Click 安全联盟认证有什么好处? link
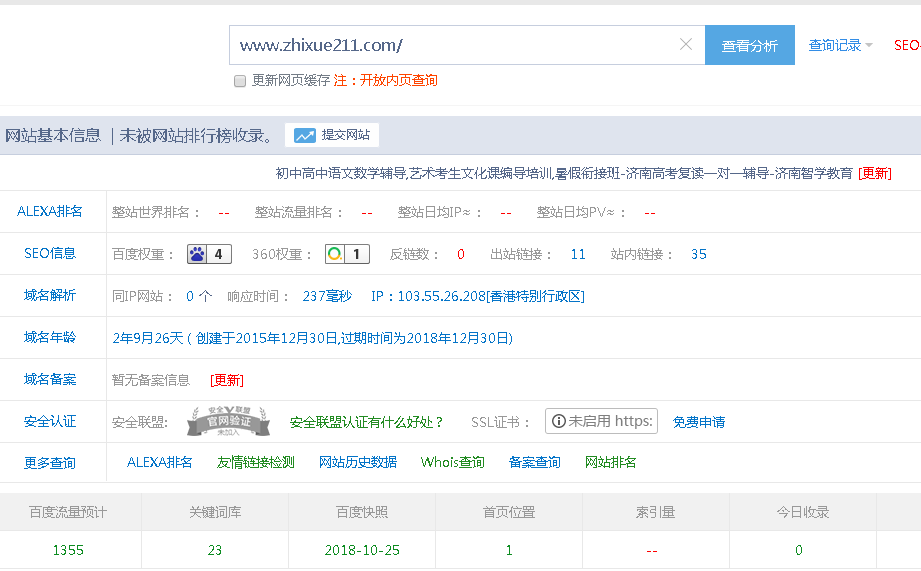The image size is (921, 571). [366, 422]
